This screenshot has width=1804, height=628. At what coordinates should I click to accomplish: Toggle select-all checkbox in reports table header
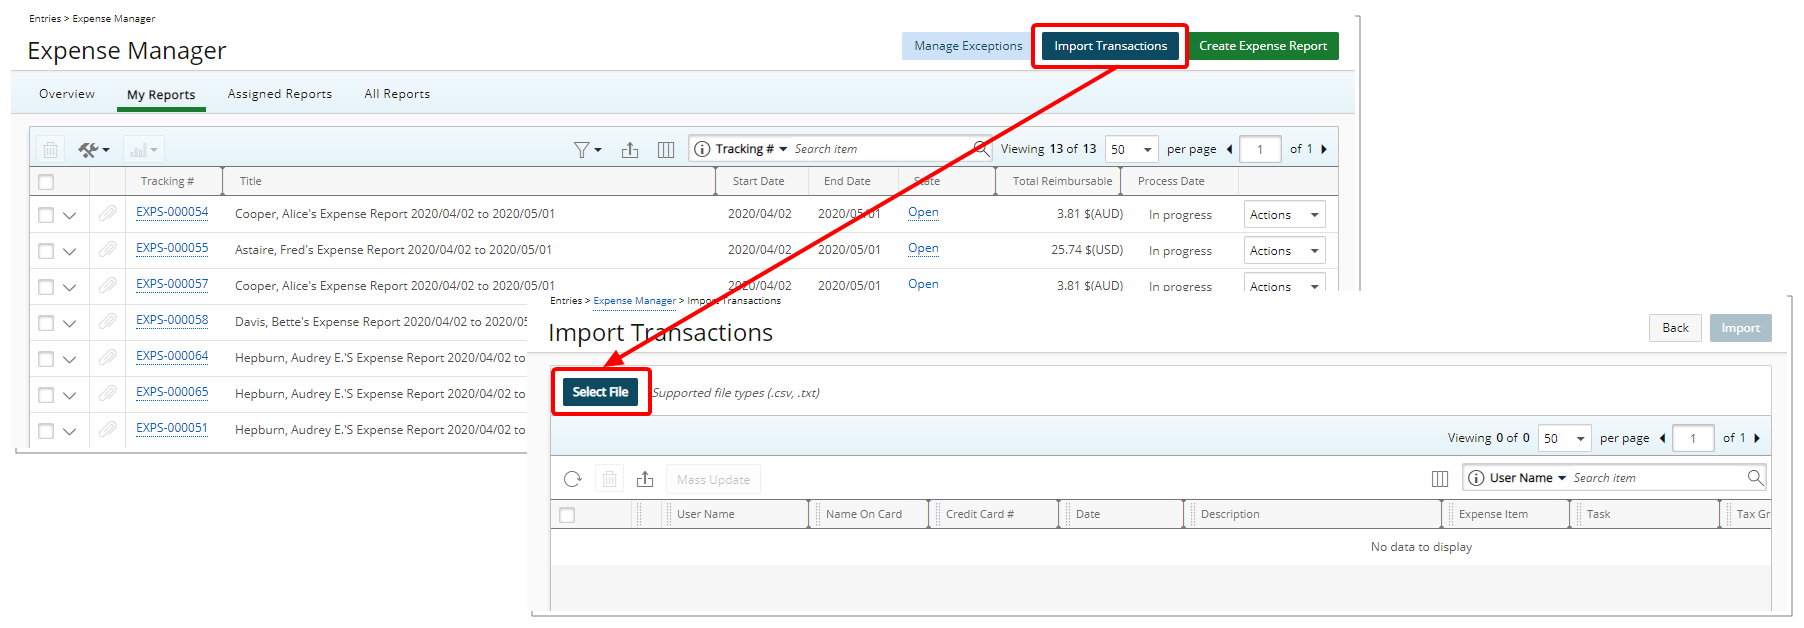click(x=46, y=182)
